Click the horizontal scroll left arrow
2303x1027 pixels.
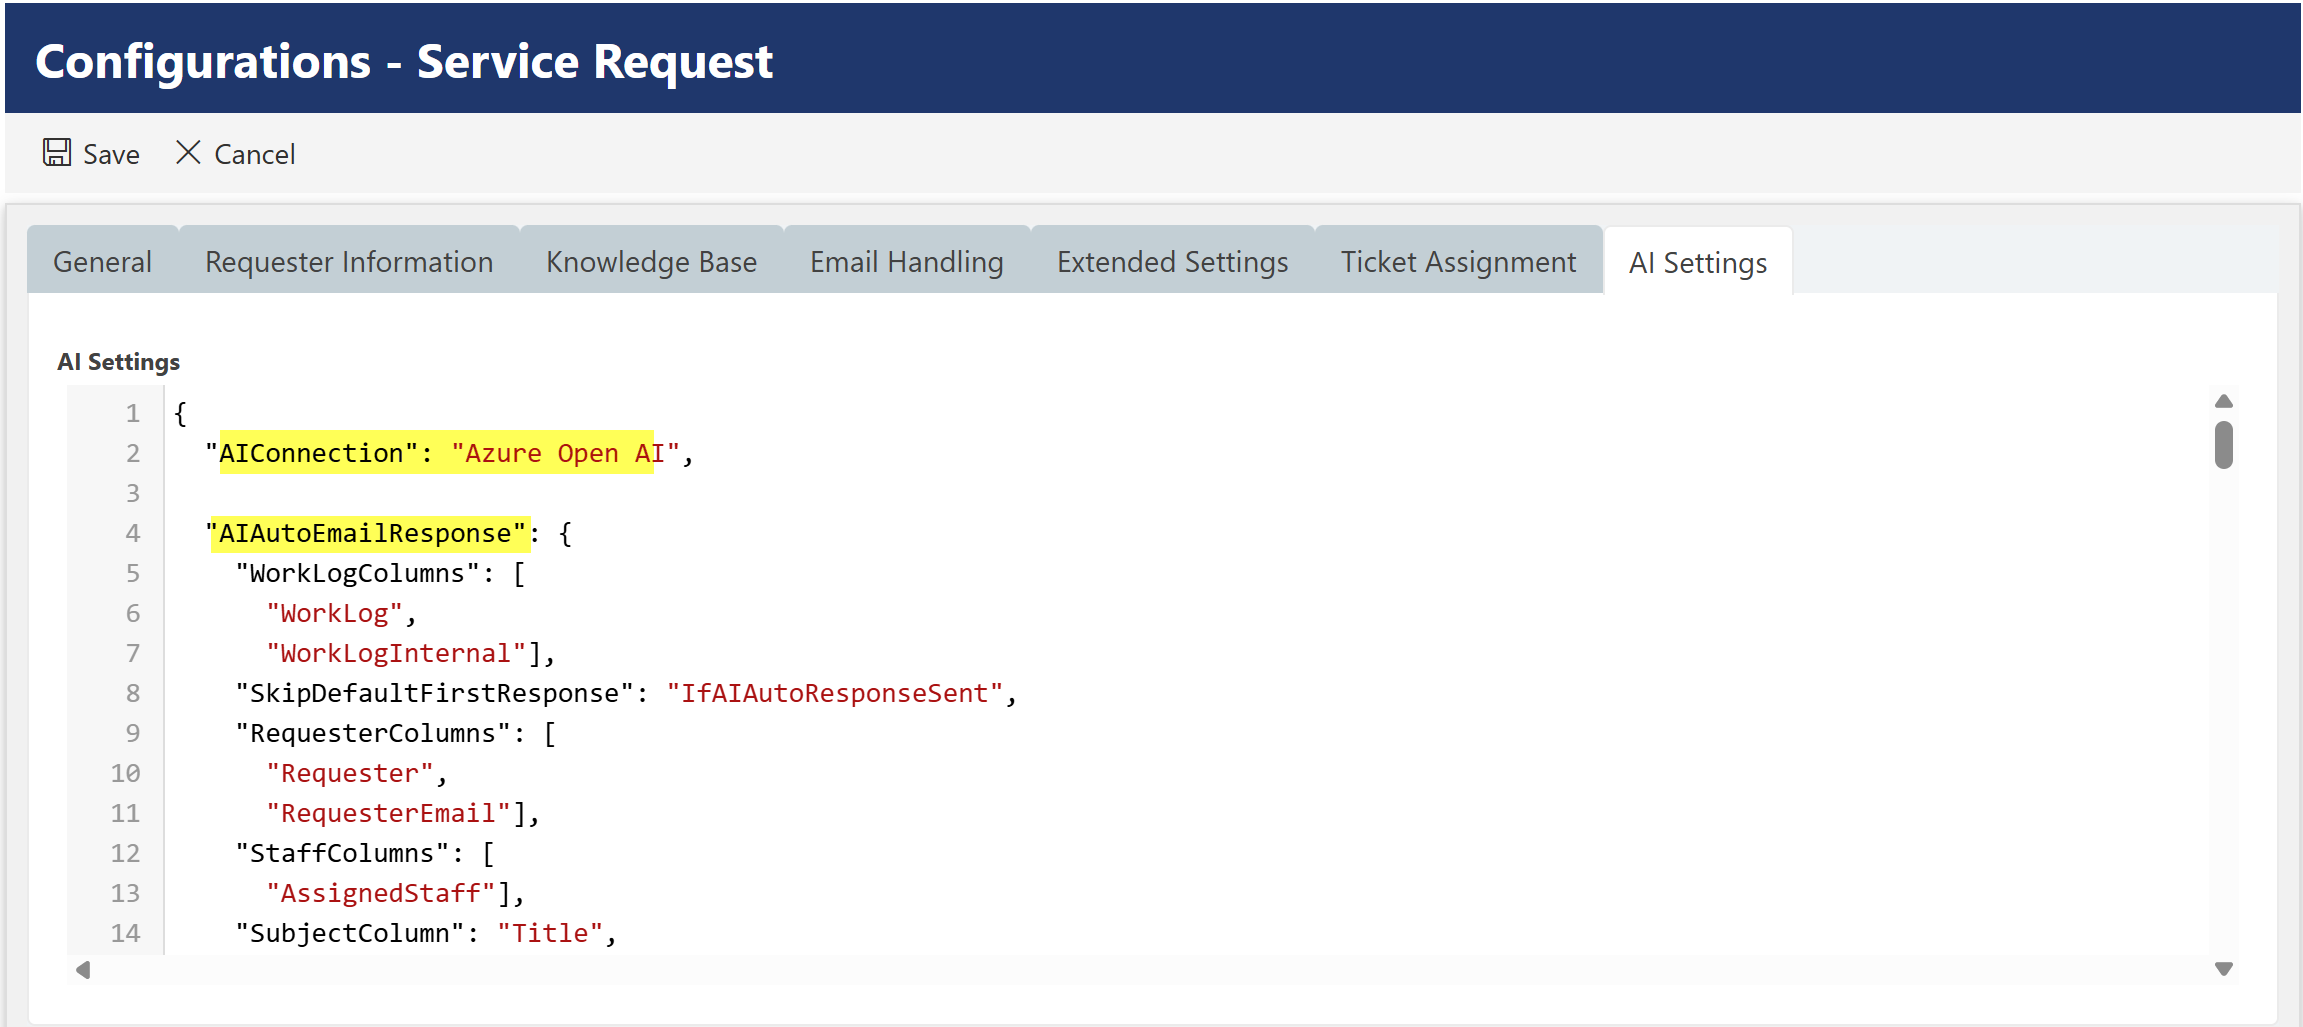pos(83,970)
